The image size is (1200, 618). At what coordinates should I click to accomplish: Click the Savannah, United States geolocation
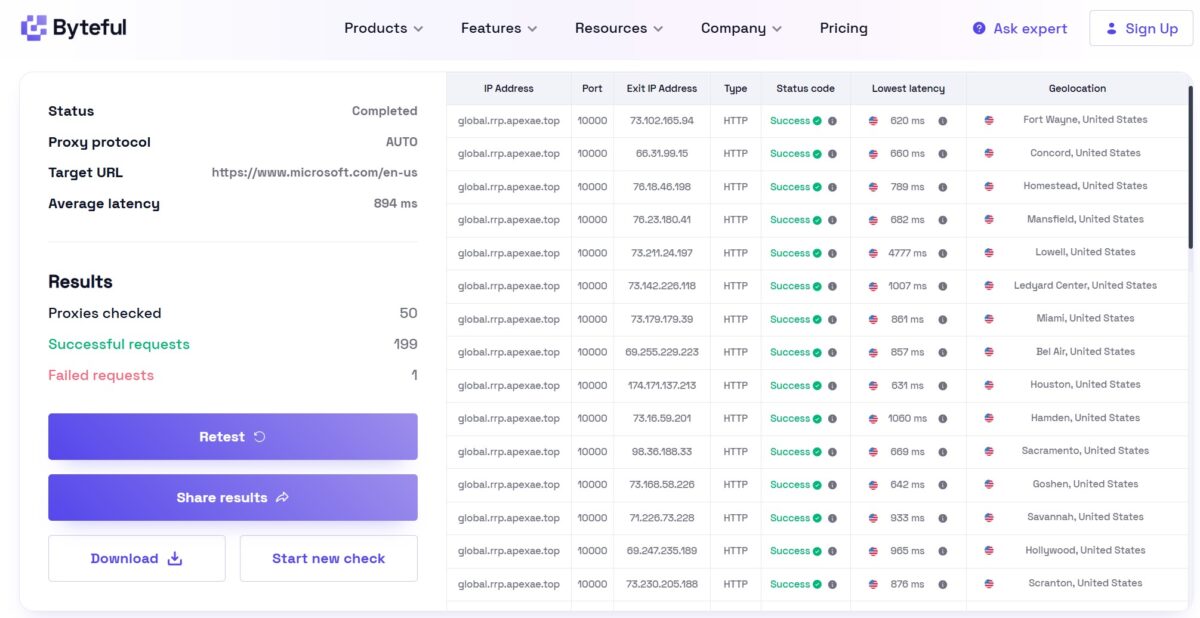coord(1085,517)
